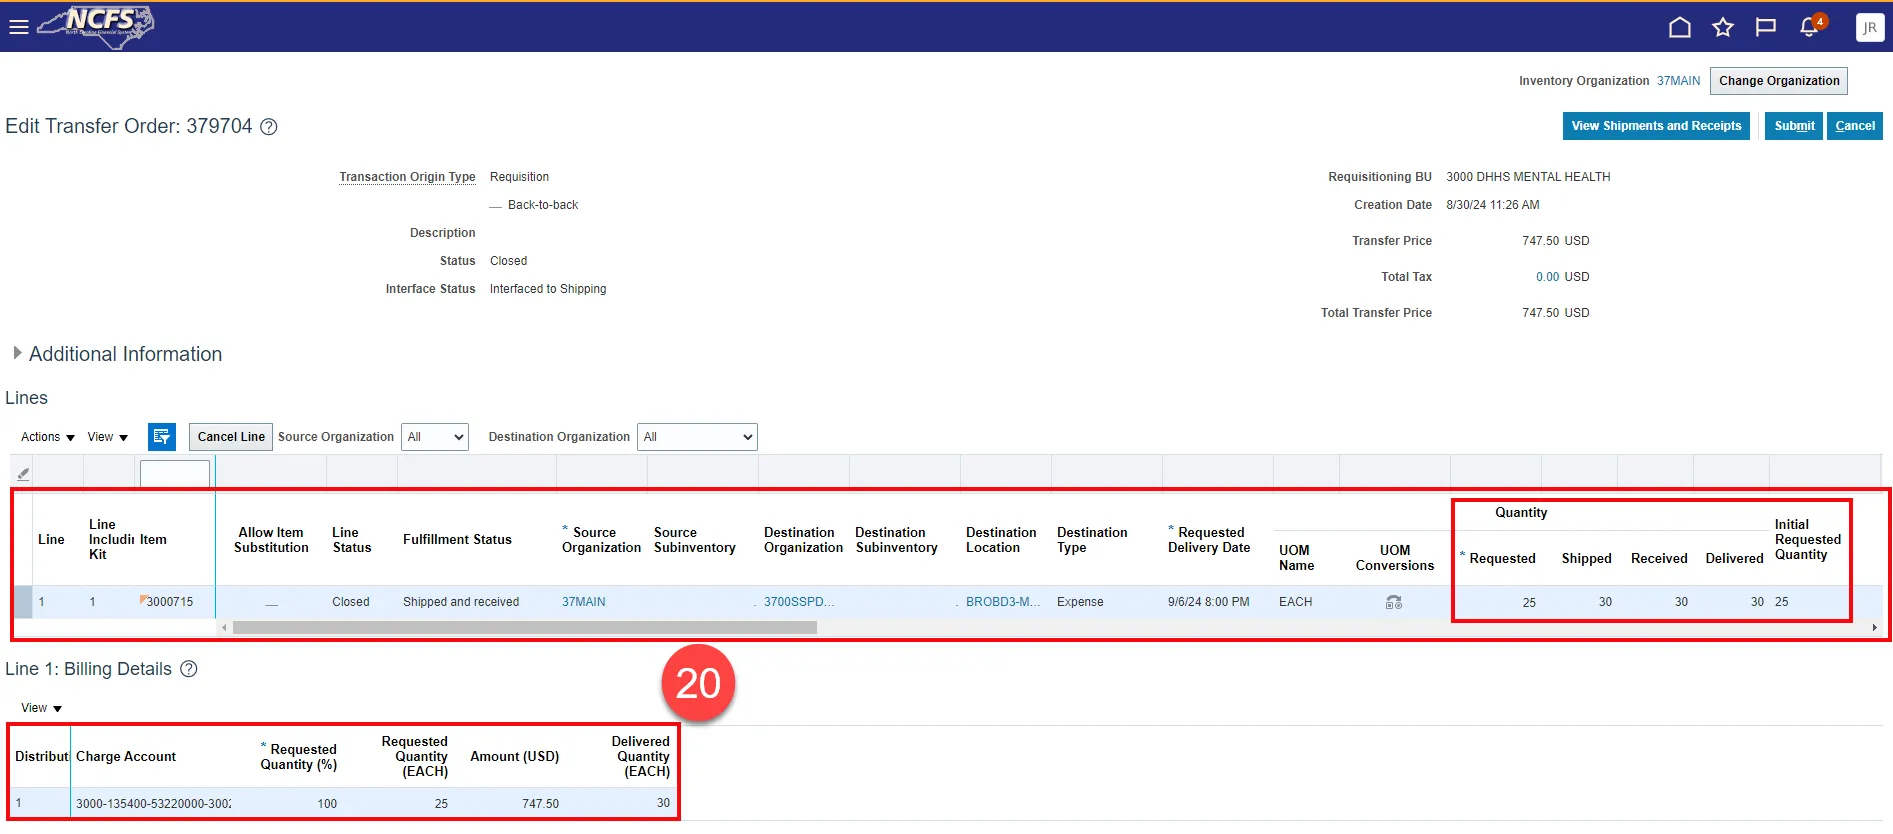
Task: Click the lines table horizontal scrollbar
Action: 524,628
